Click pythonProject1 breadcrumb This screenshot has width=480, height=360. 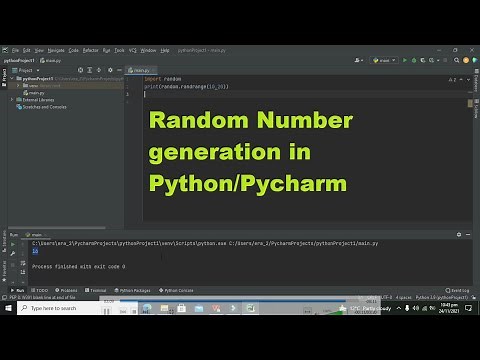tap(19, 60)
